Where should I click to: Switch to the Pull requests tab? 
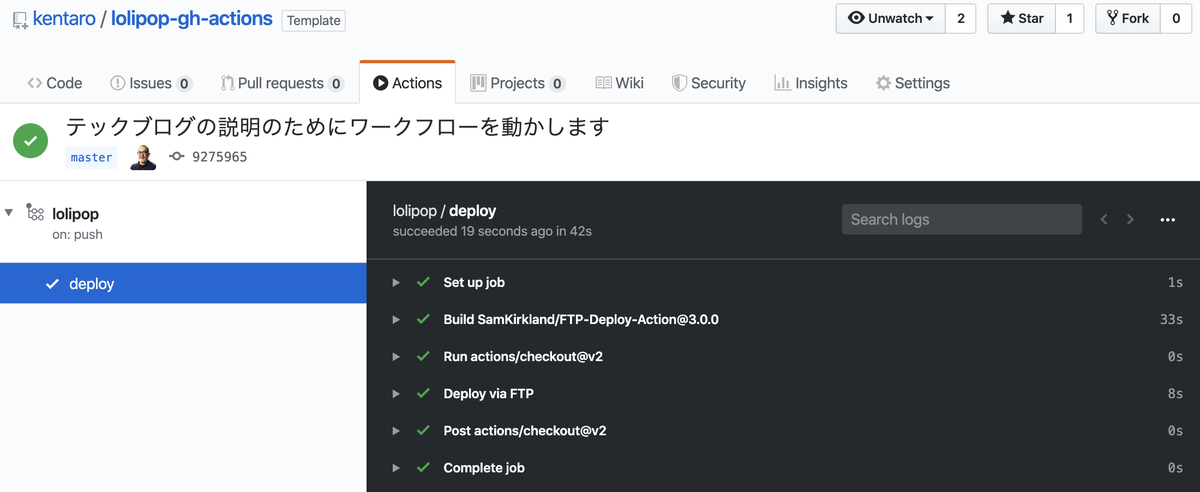click(x=282, y=83)
